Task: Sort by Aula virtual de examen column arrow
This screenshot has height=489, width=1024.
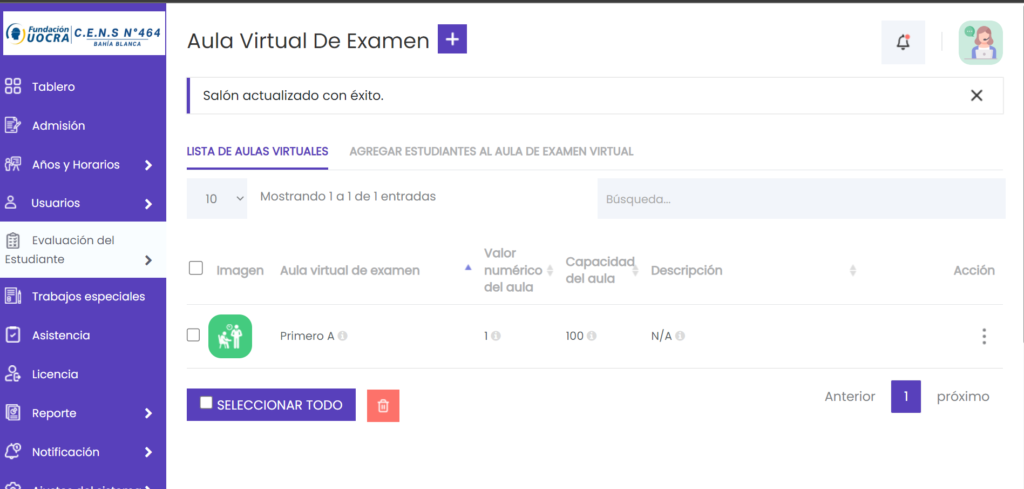Action: 468,268
